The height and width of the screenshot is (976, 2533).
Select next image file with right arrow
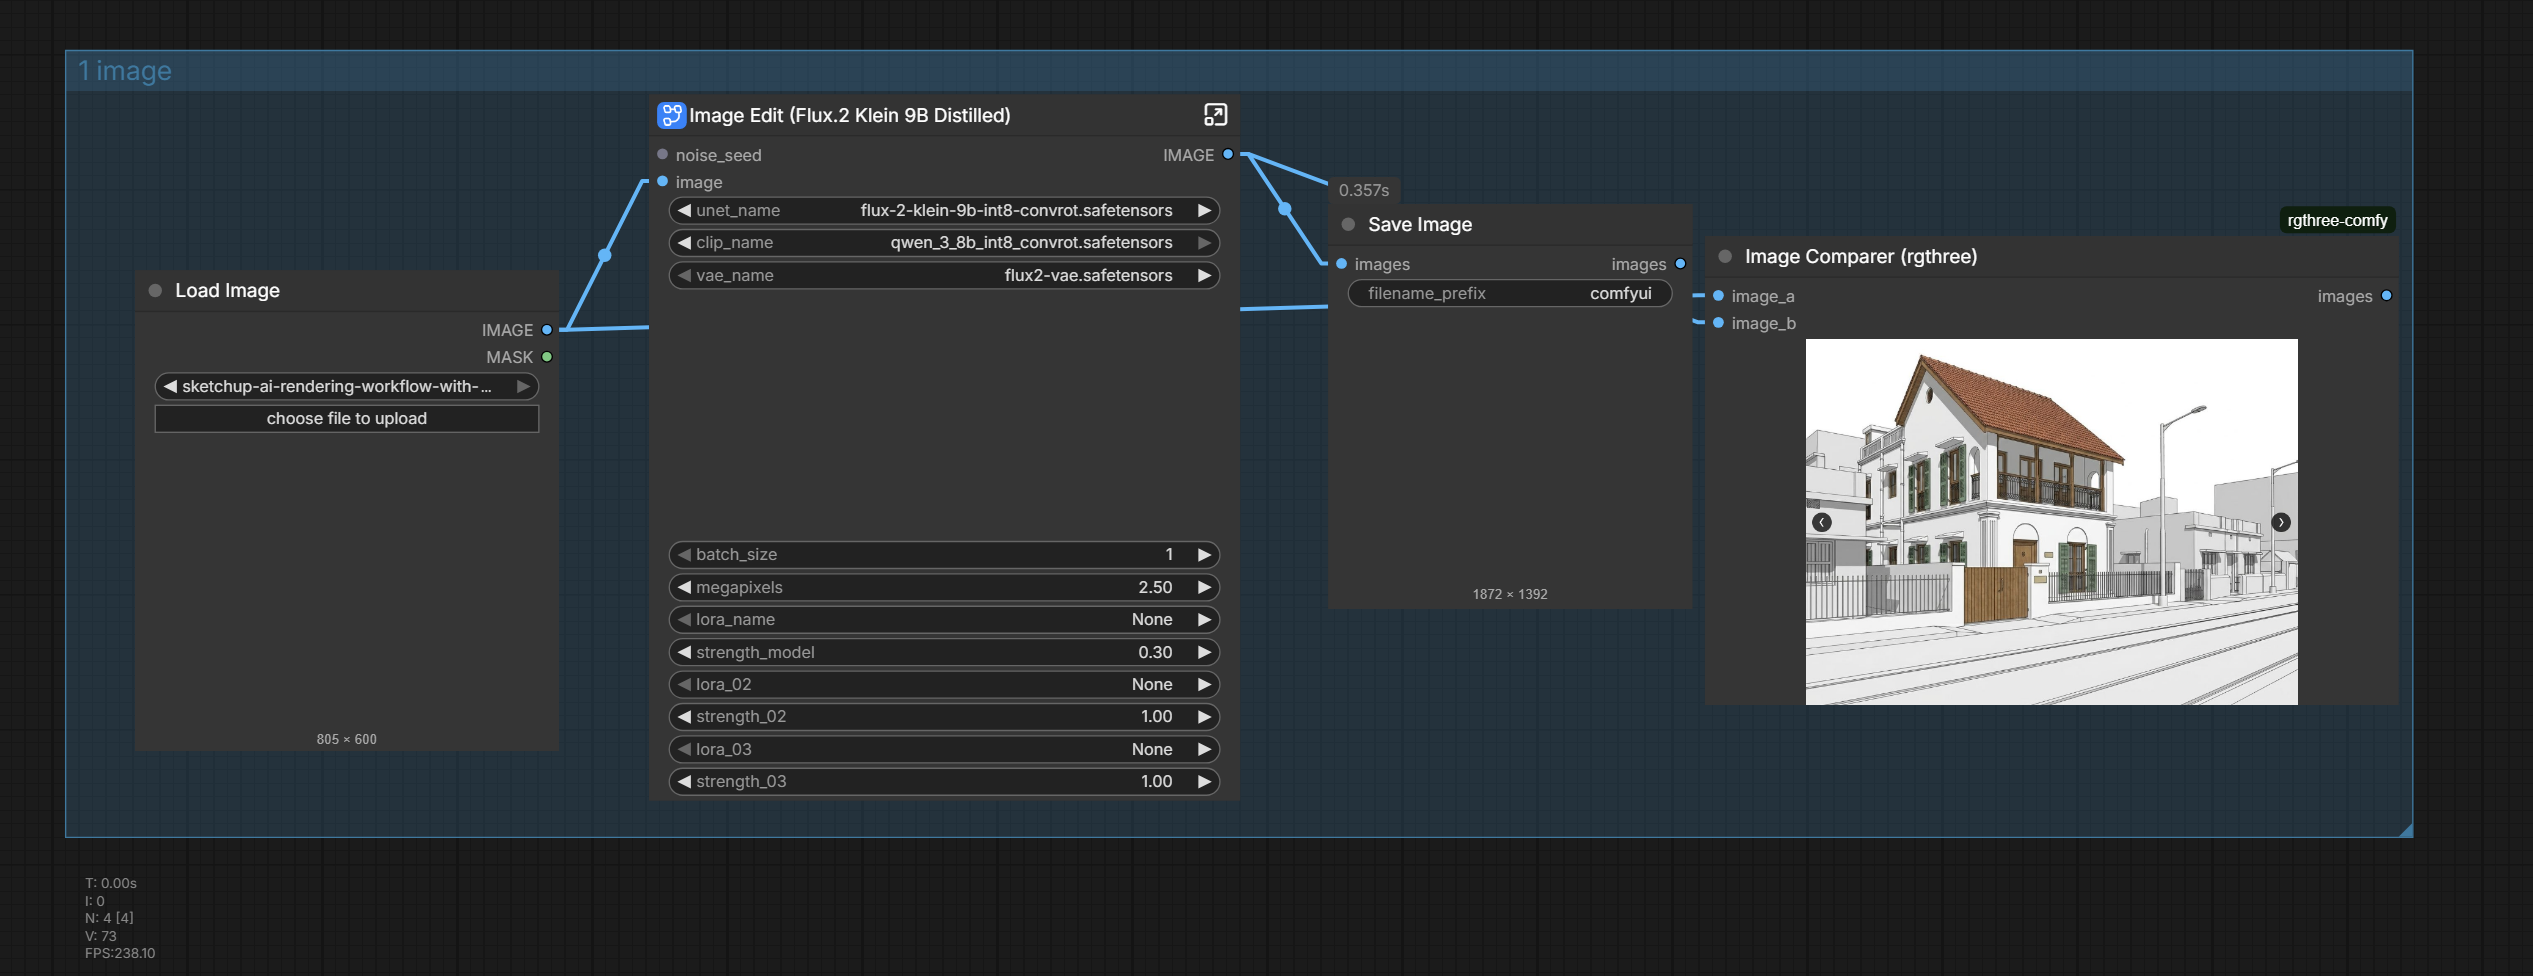(x=523, y=387)
